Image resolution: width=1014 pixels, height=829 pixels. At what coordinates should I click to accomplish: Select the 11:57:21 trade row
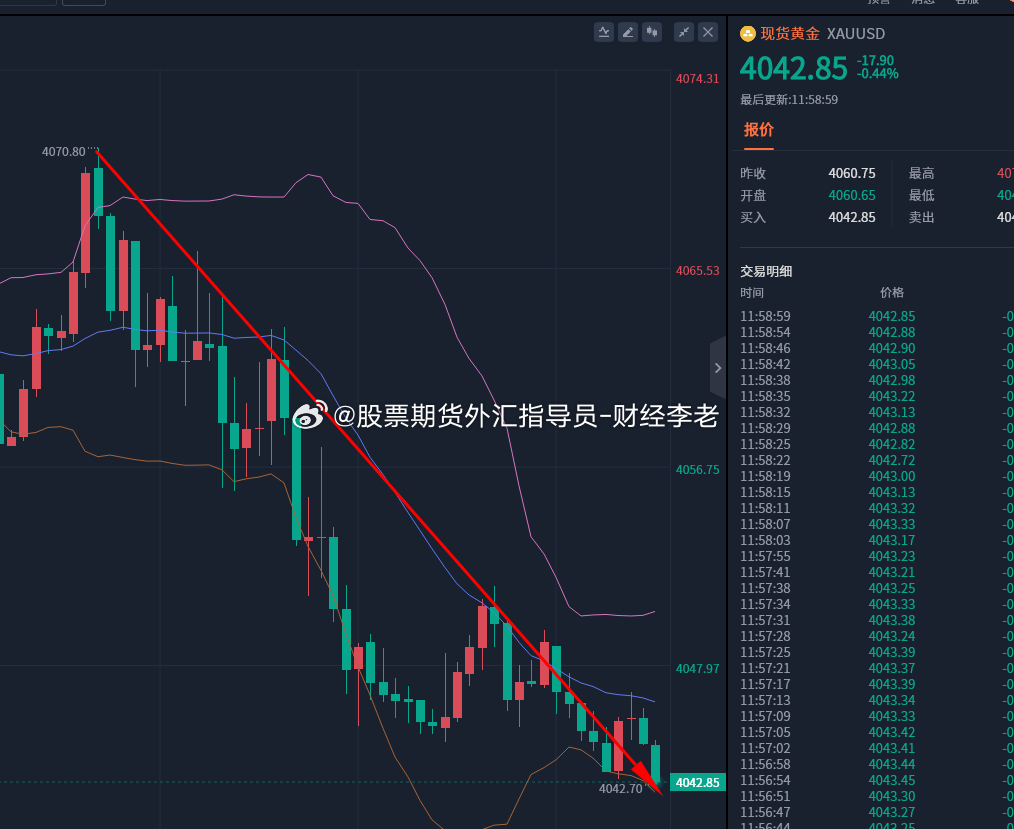coord(877,669)
